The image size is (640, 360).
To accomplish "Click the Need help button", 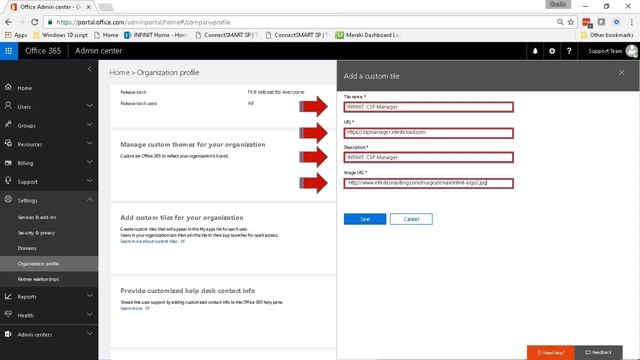I will coord(551,352).
